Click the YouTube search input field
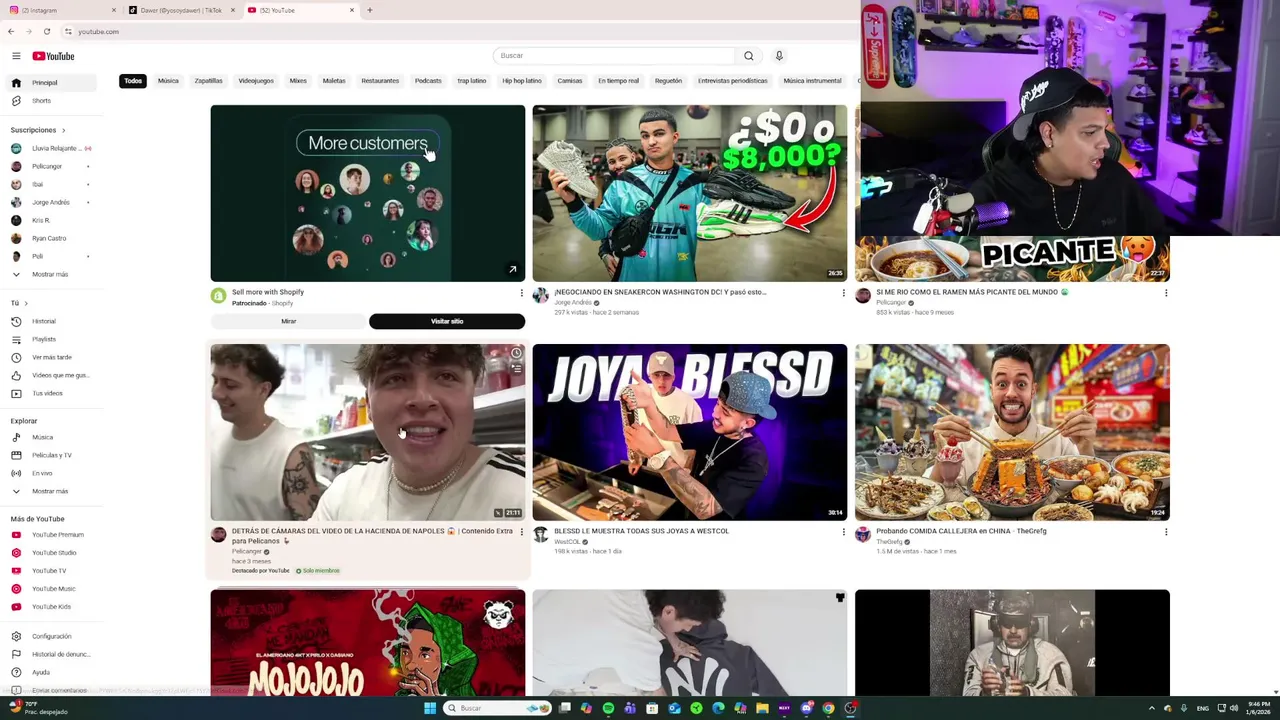Image resolution: width=1280 pixels, height=720 pixels. pyautogui.click(x=614, y=56)
